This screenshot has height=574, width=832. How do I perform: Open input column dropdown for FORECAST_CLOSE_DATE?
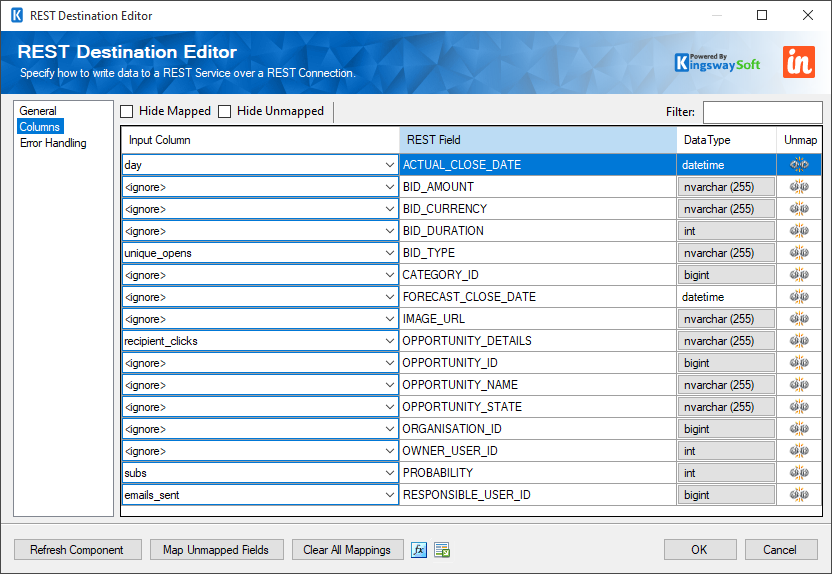point(389,297)
